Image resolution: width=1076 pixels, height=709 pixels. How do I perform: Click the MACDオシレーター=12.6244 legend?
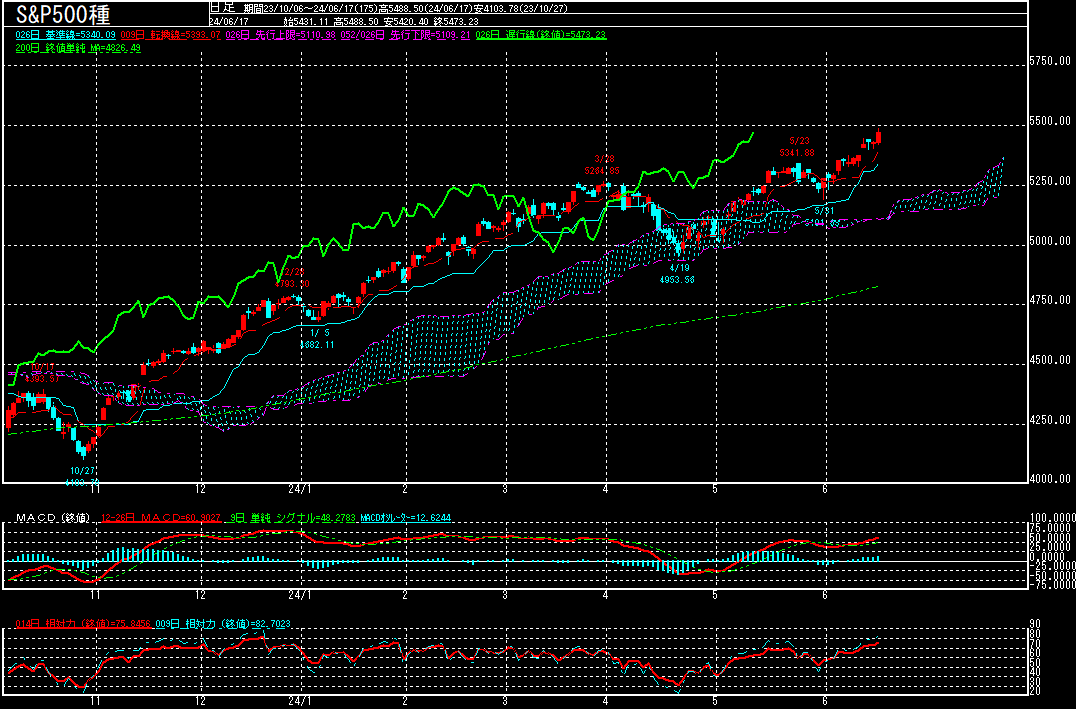tap(405, 518)
